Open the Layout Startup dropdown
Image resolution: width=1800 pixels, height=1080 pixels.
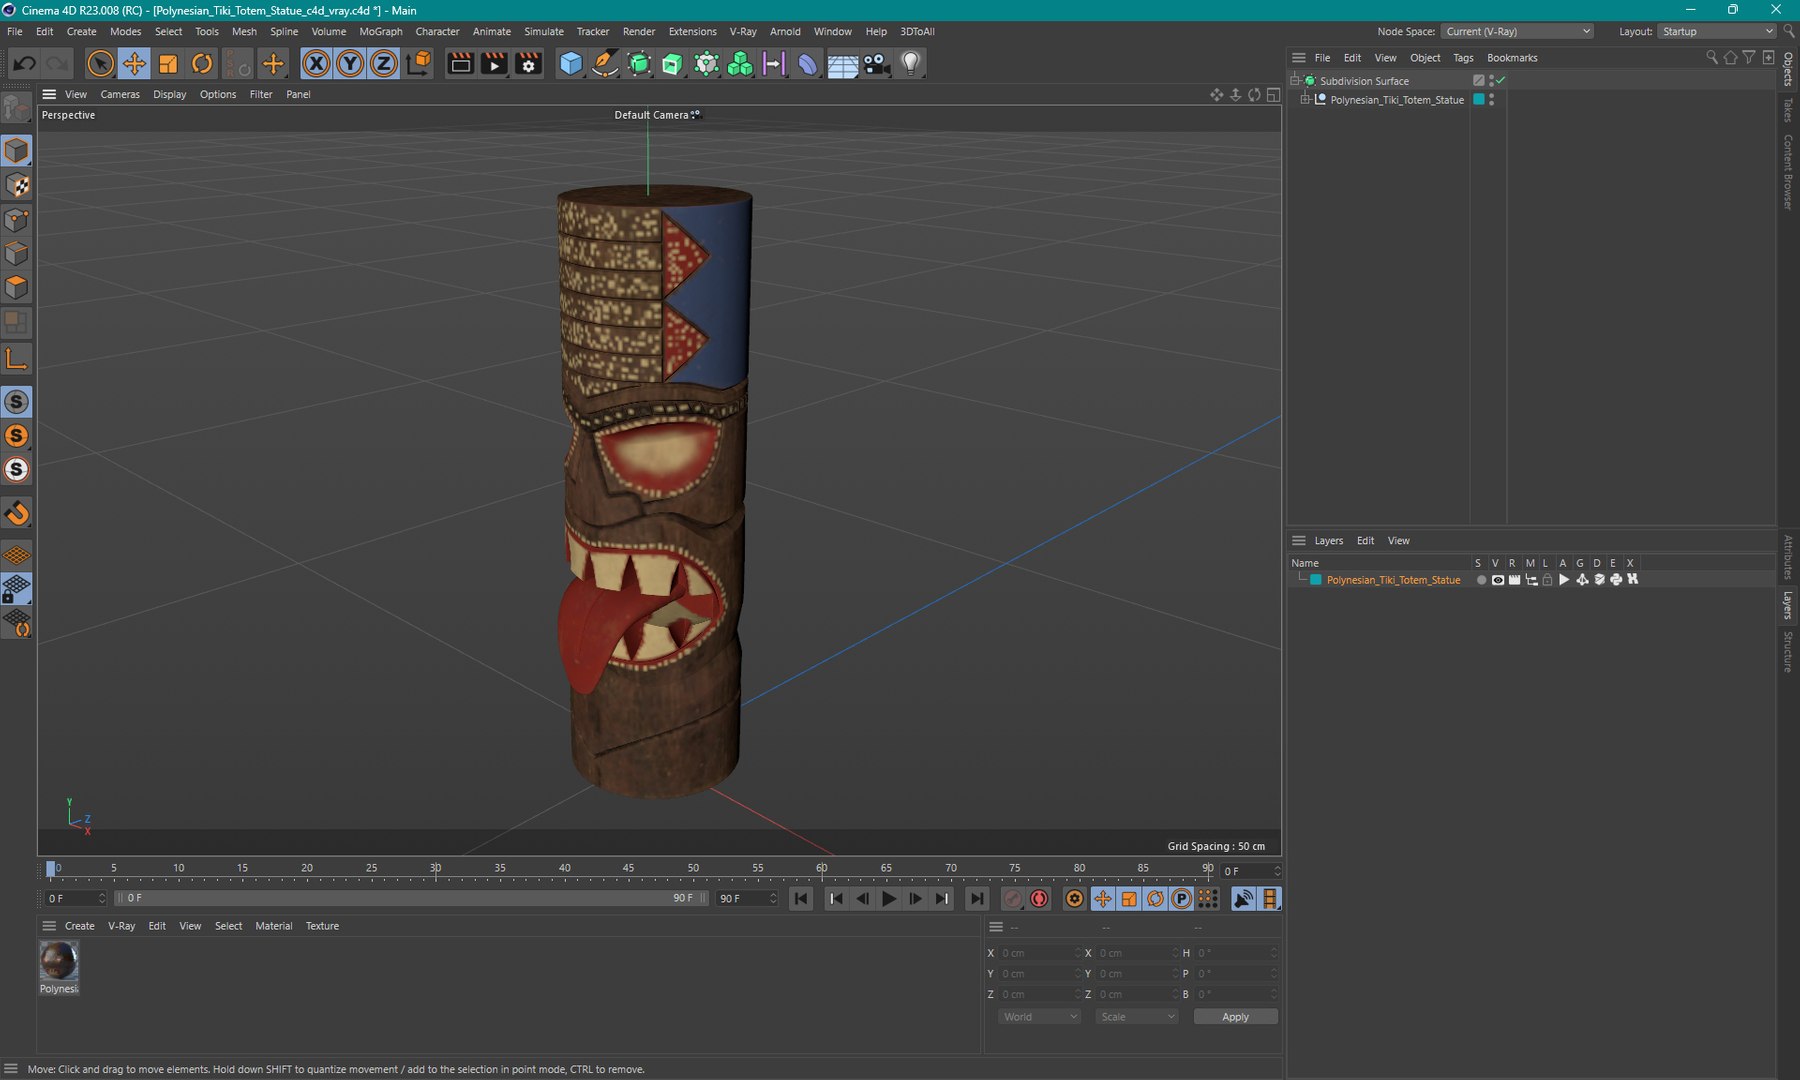click(1717, 32)
